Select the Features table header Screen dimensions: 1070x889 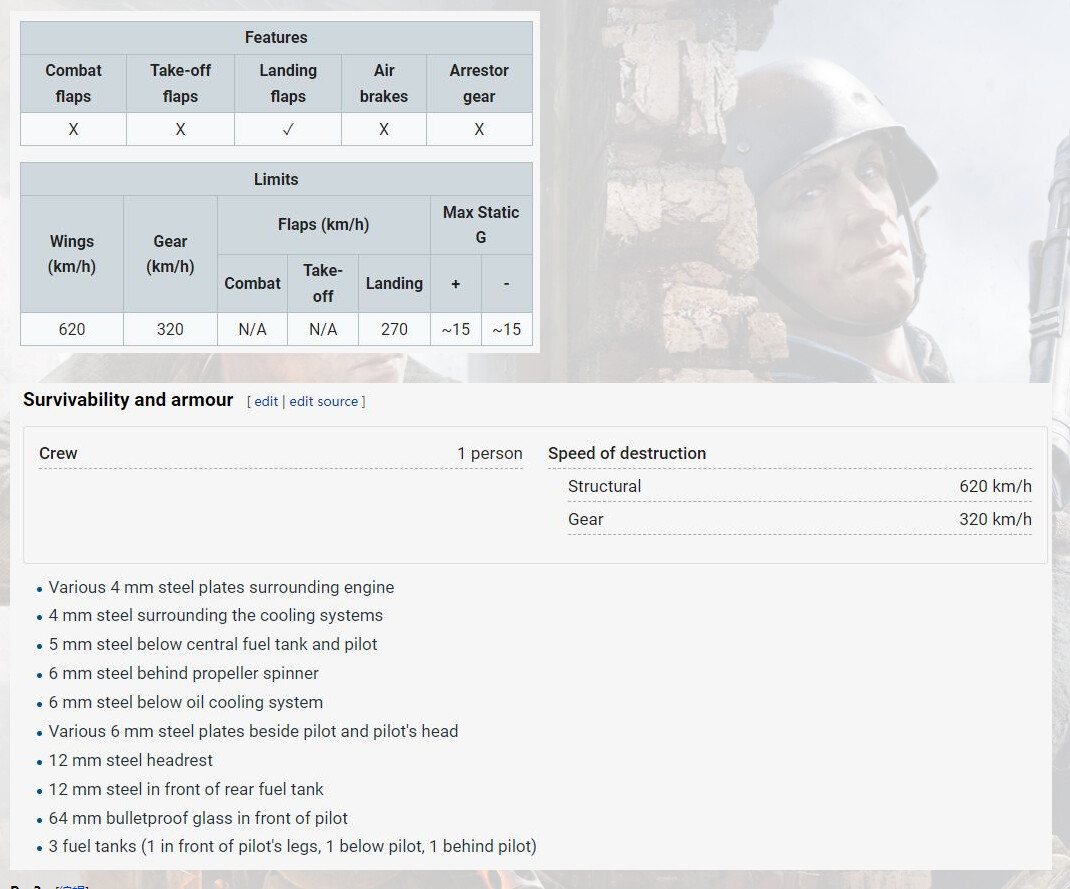[x=276, y=38]
